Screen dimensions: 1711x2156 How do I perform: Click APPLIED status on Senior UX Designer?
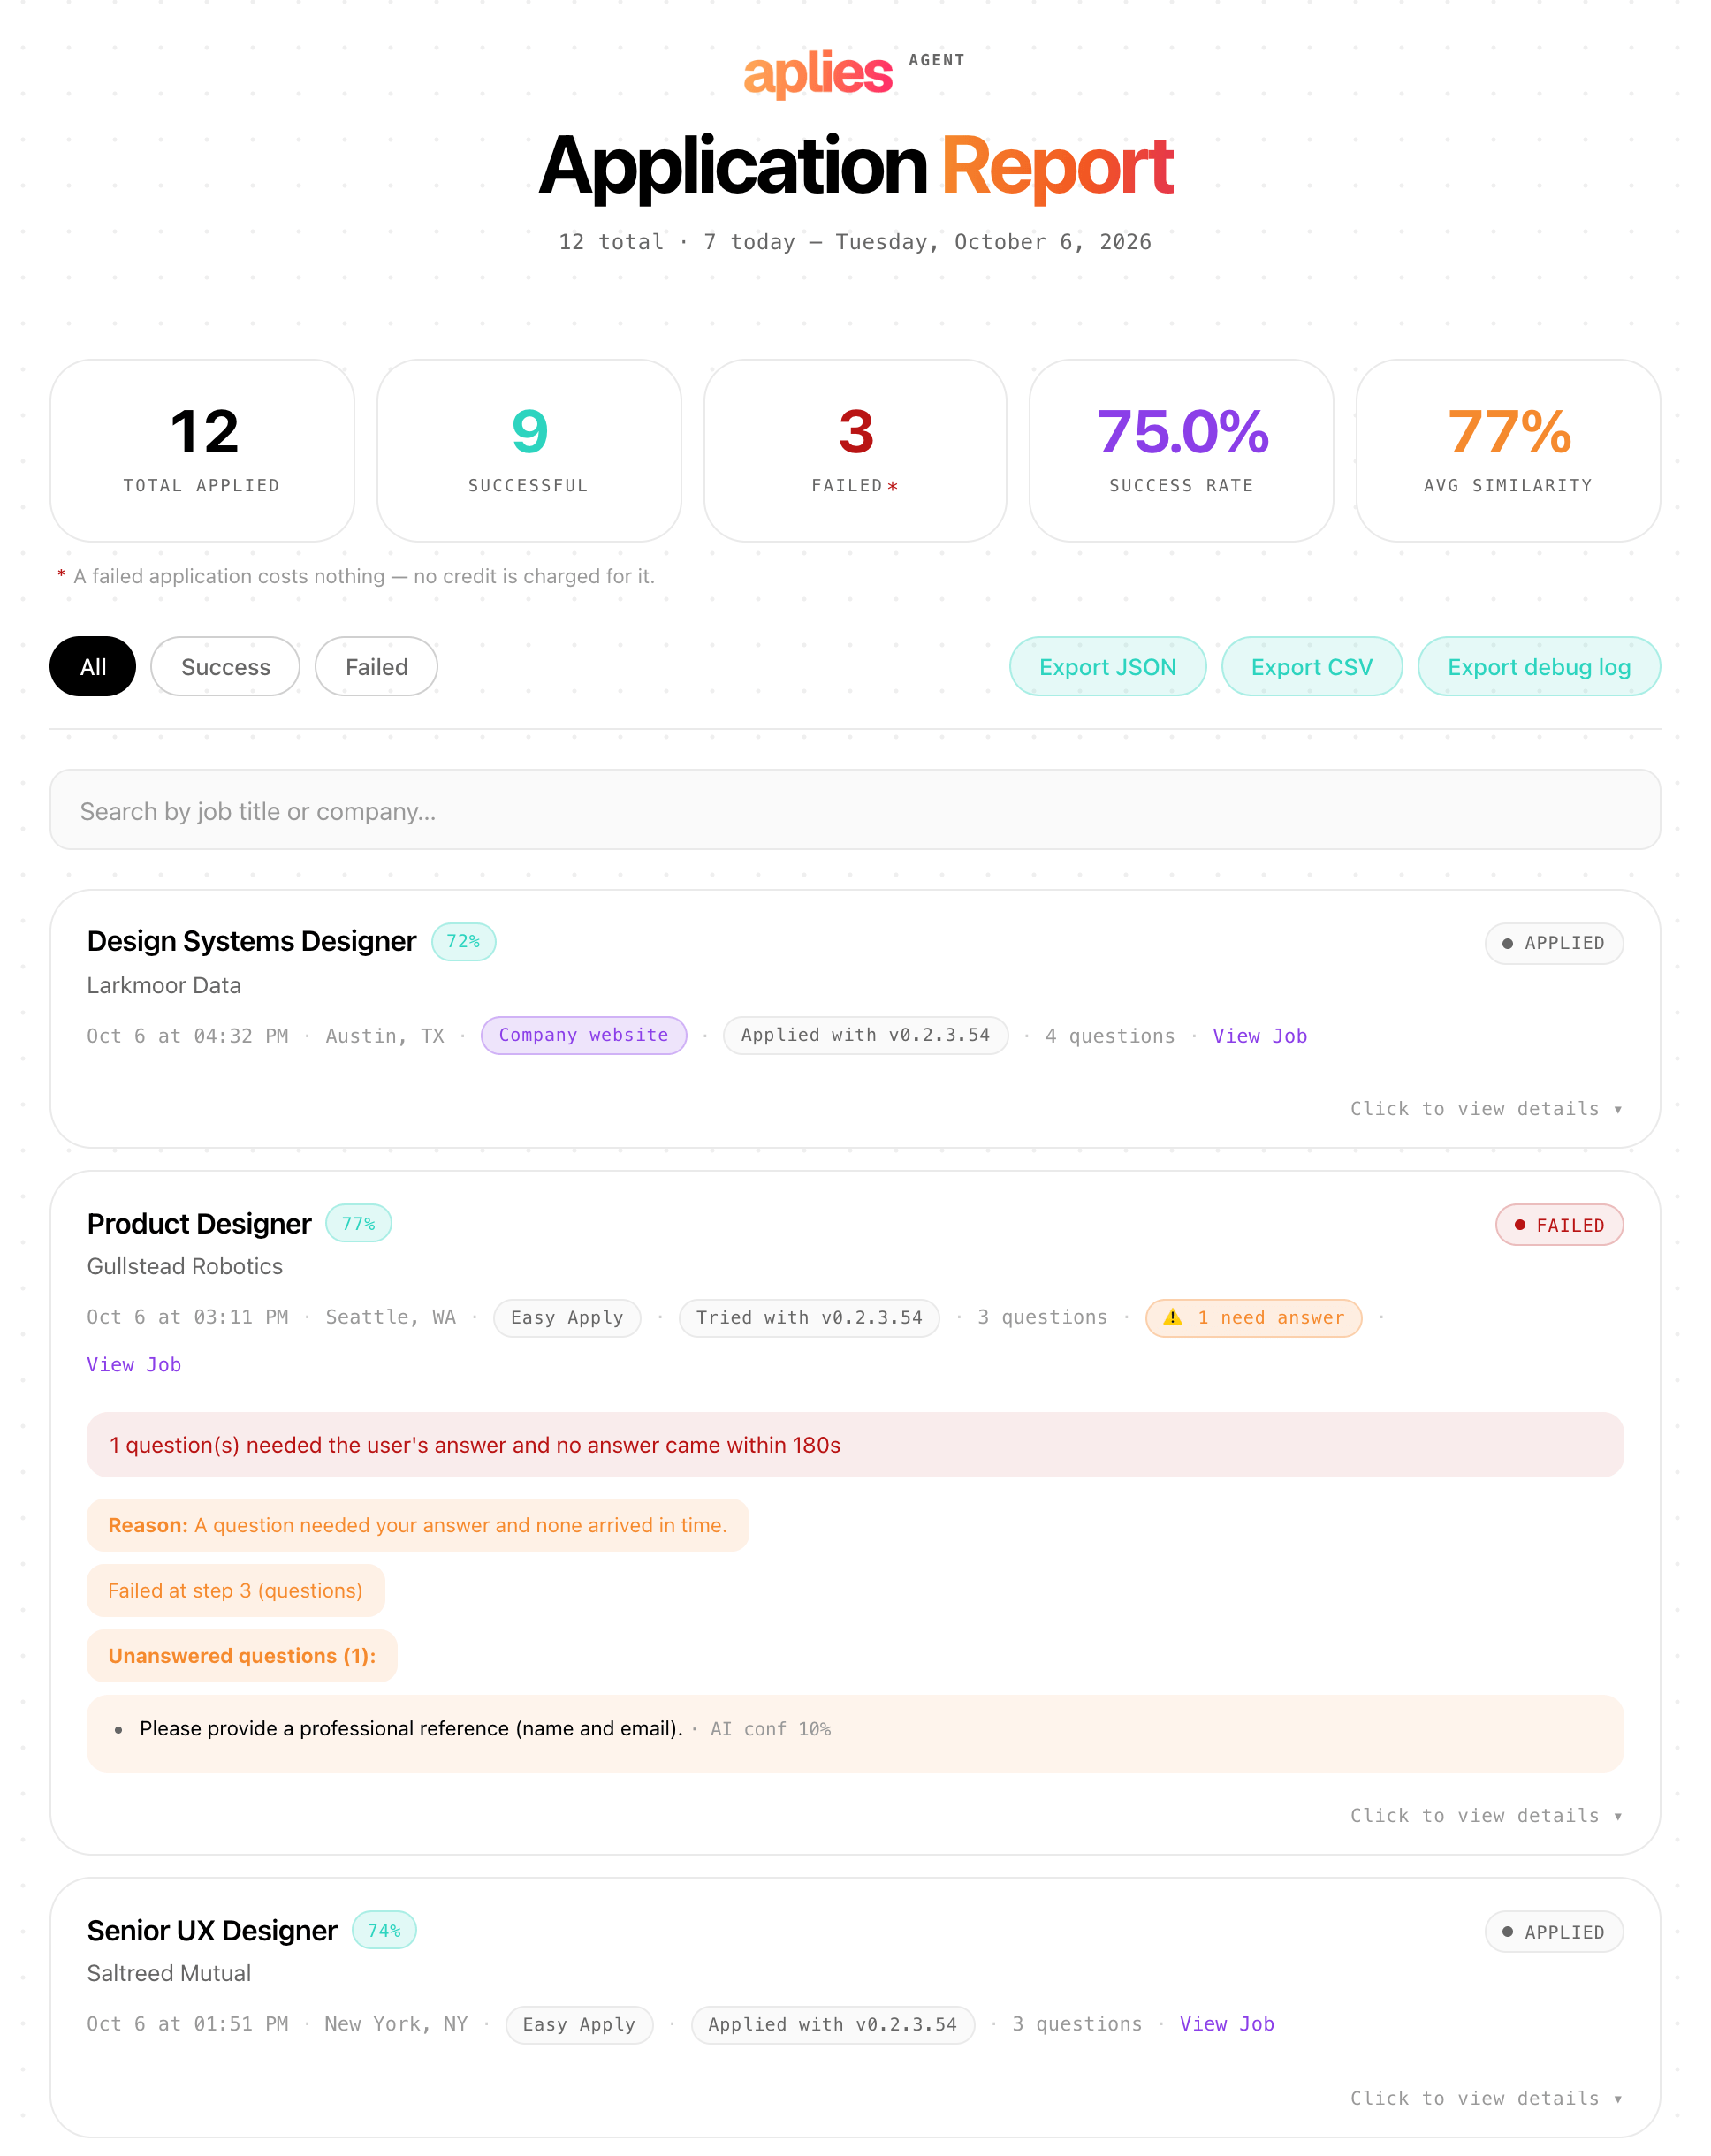coord(1554,1932)
